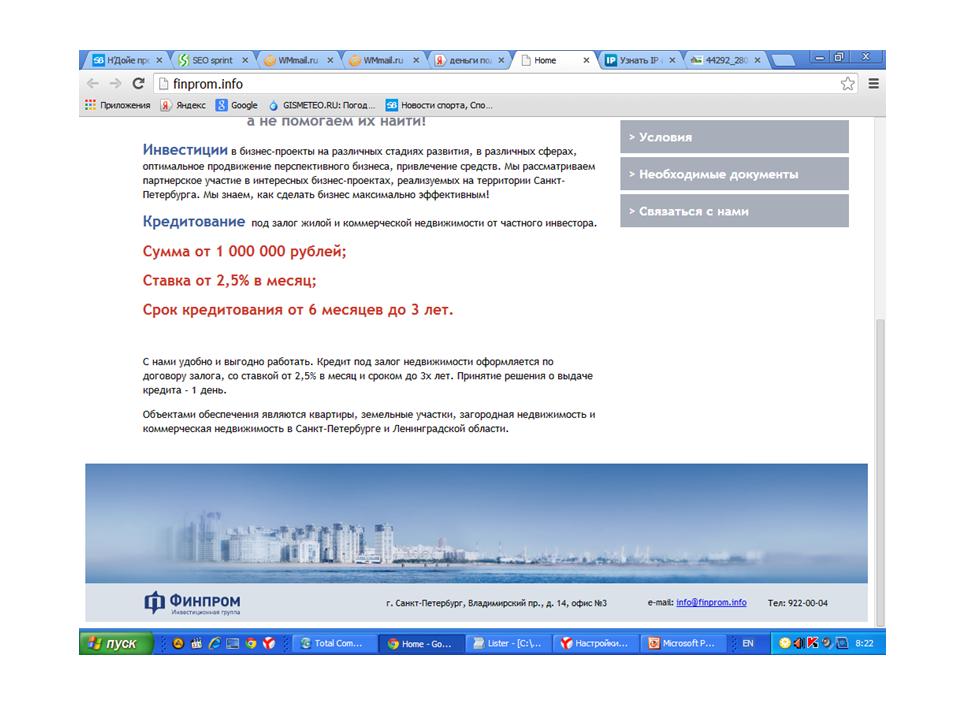
Task: Click the text Сумма от 1 000 000 рублей
Action: coord(244,252)
